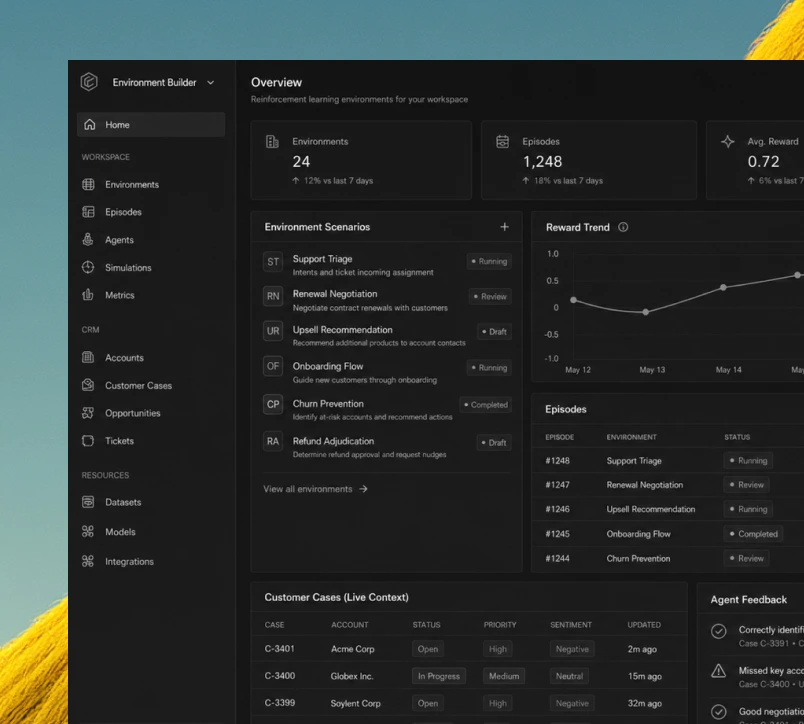Screen dimensions: 804x724
Task: Click the Integrations sidebar icon
Action: [88, 561]
